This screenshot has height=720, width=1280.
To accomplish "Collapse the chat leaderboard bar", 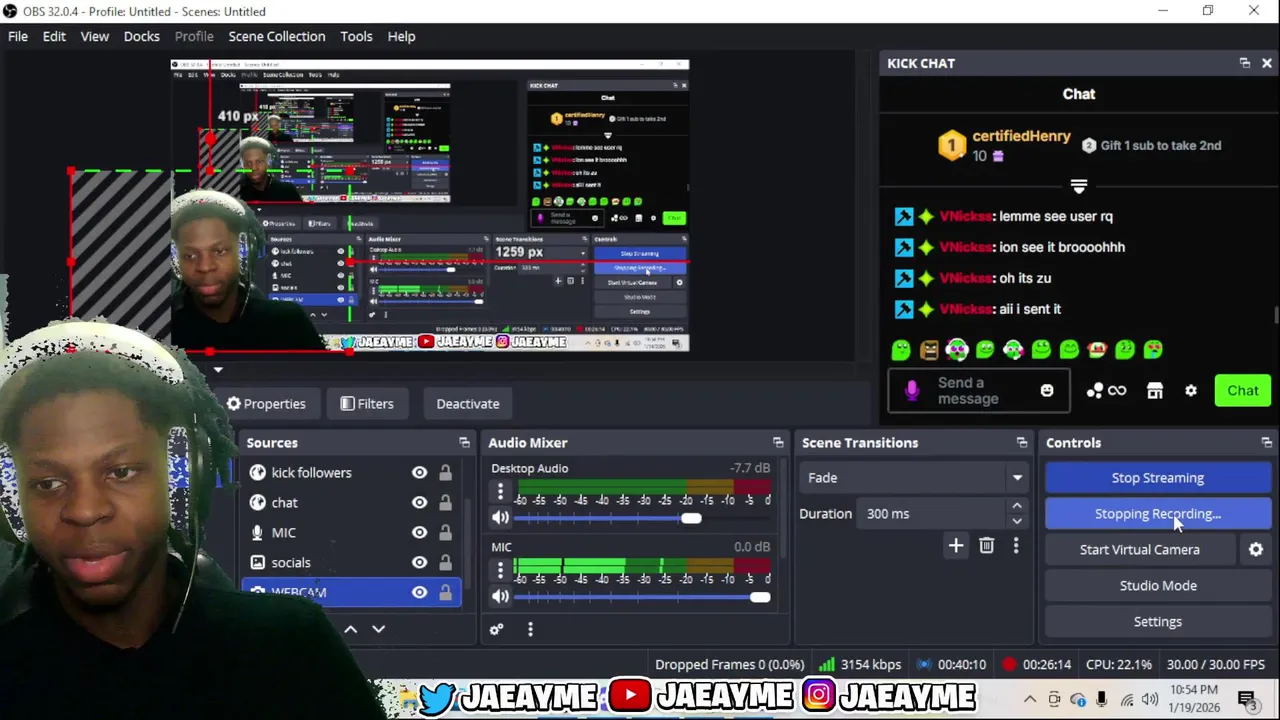I will click(x=1079, y=186).
